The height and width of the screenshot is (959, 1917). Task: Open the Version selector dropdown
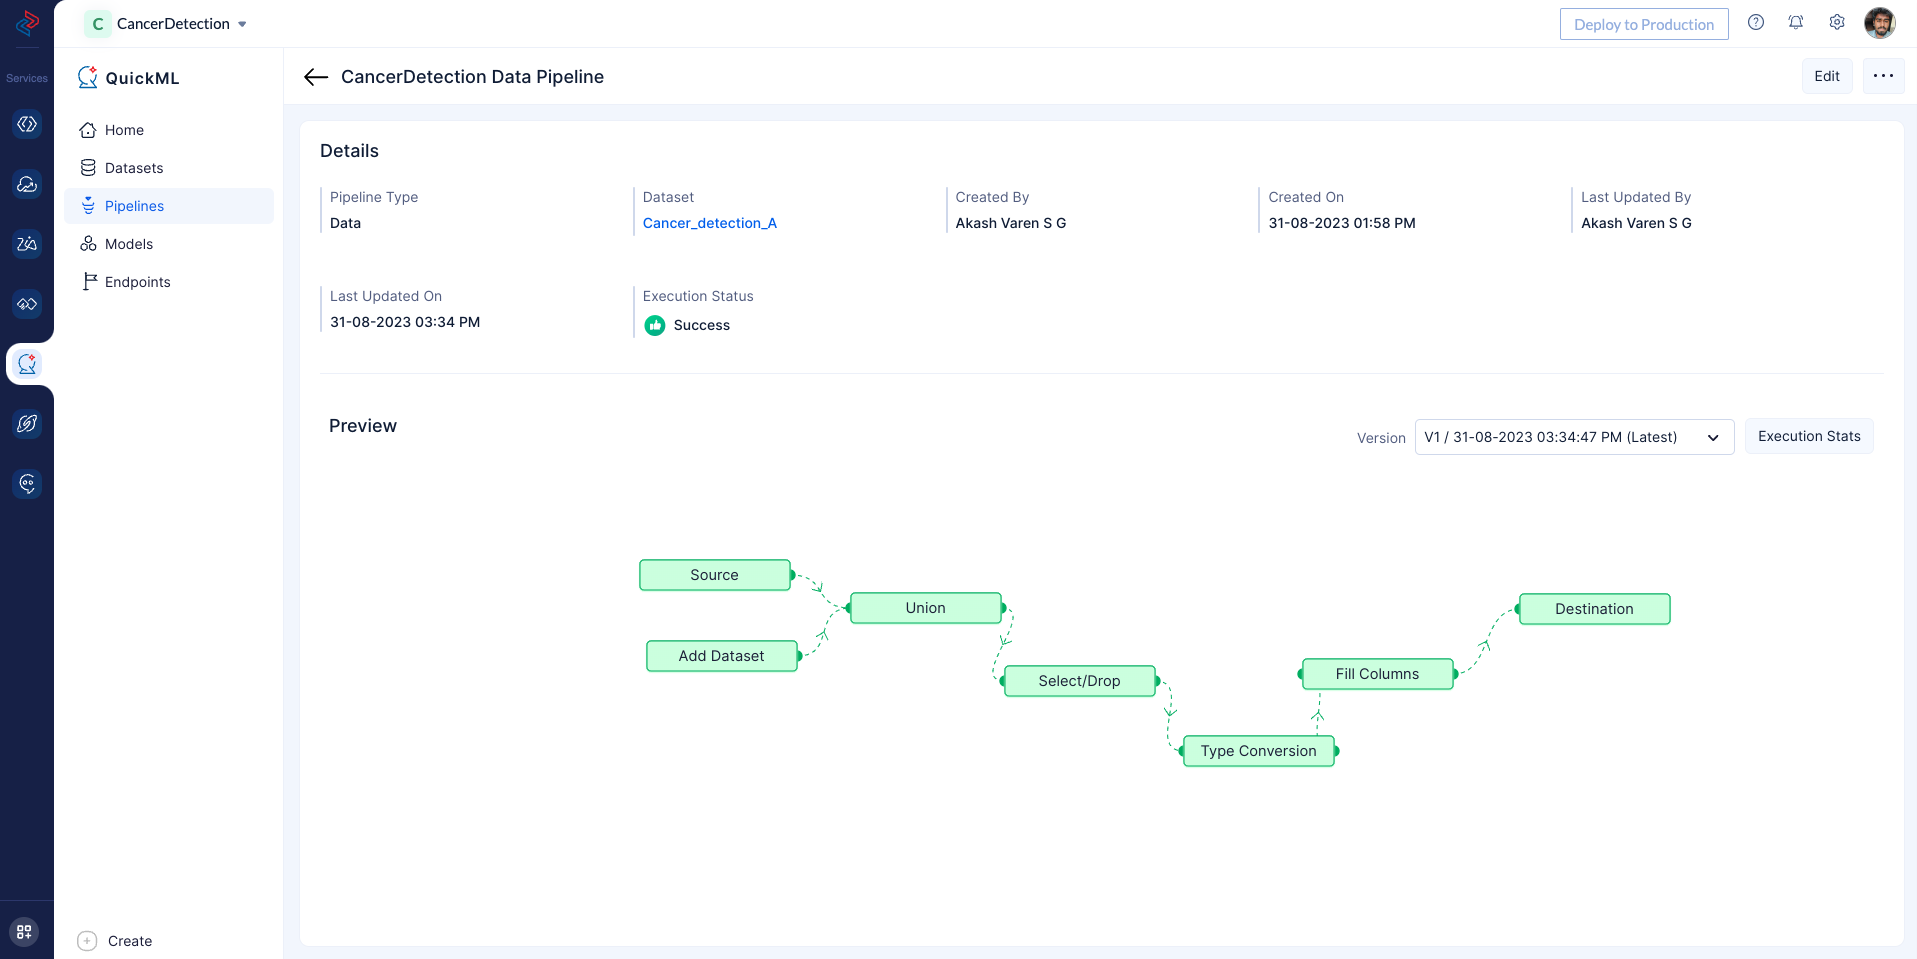pos(1573,437)
